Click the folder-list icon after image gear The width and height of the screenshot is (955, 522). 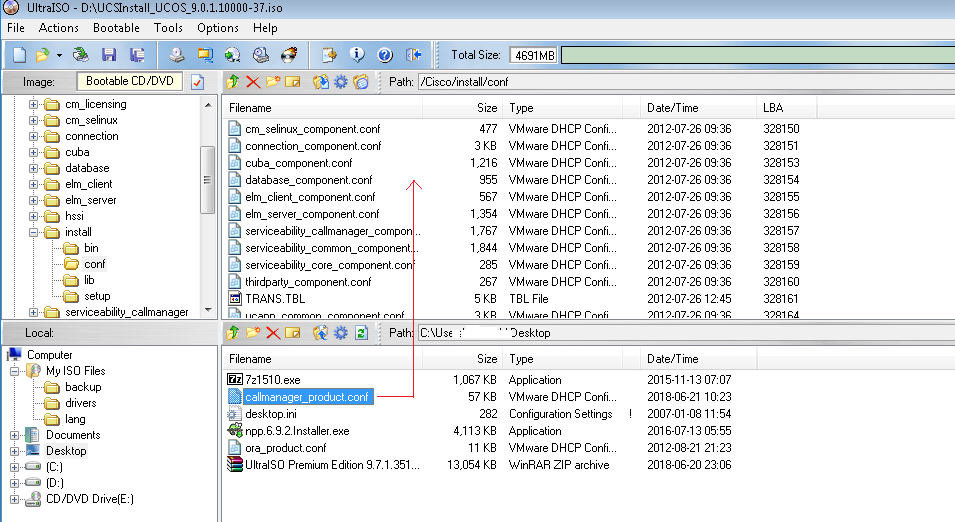click(x=361, y=82)
